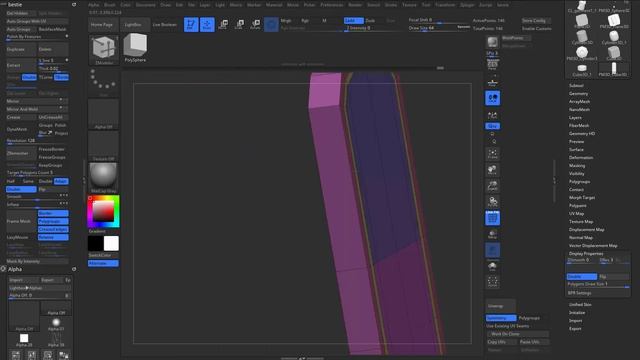Enable Zsub sculpt mode
The width and height of the screenshot is (640, 360).
point(370,20)
